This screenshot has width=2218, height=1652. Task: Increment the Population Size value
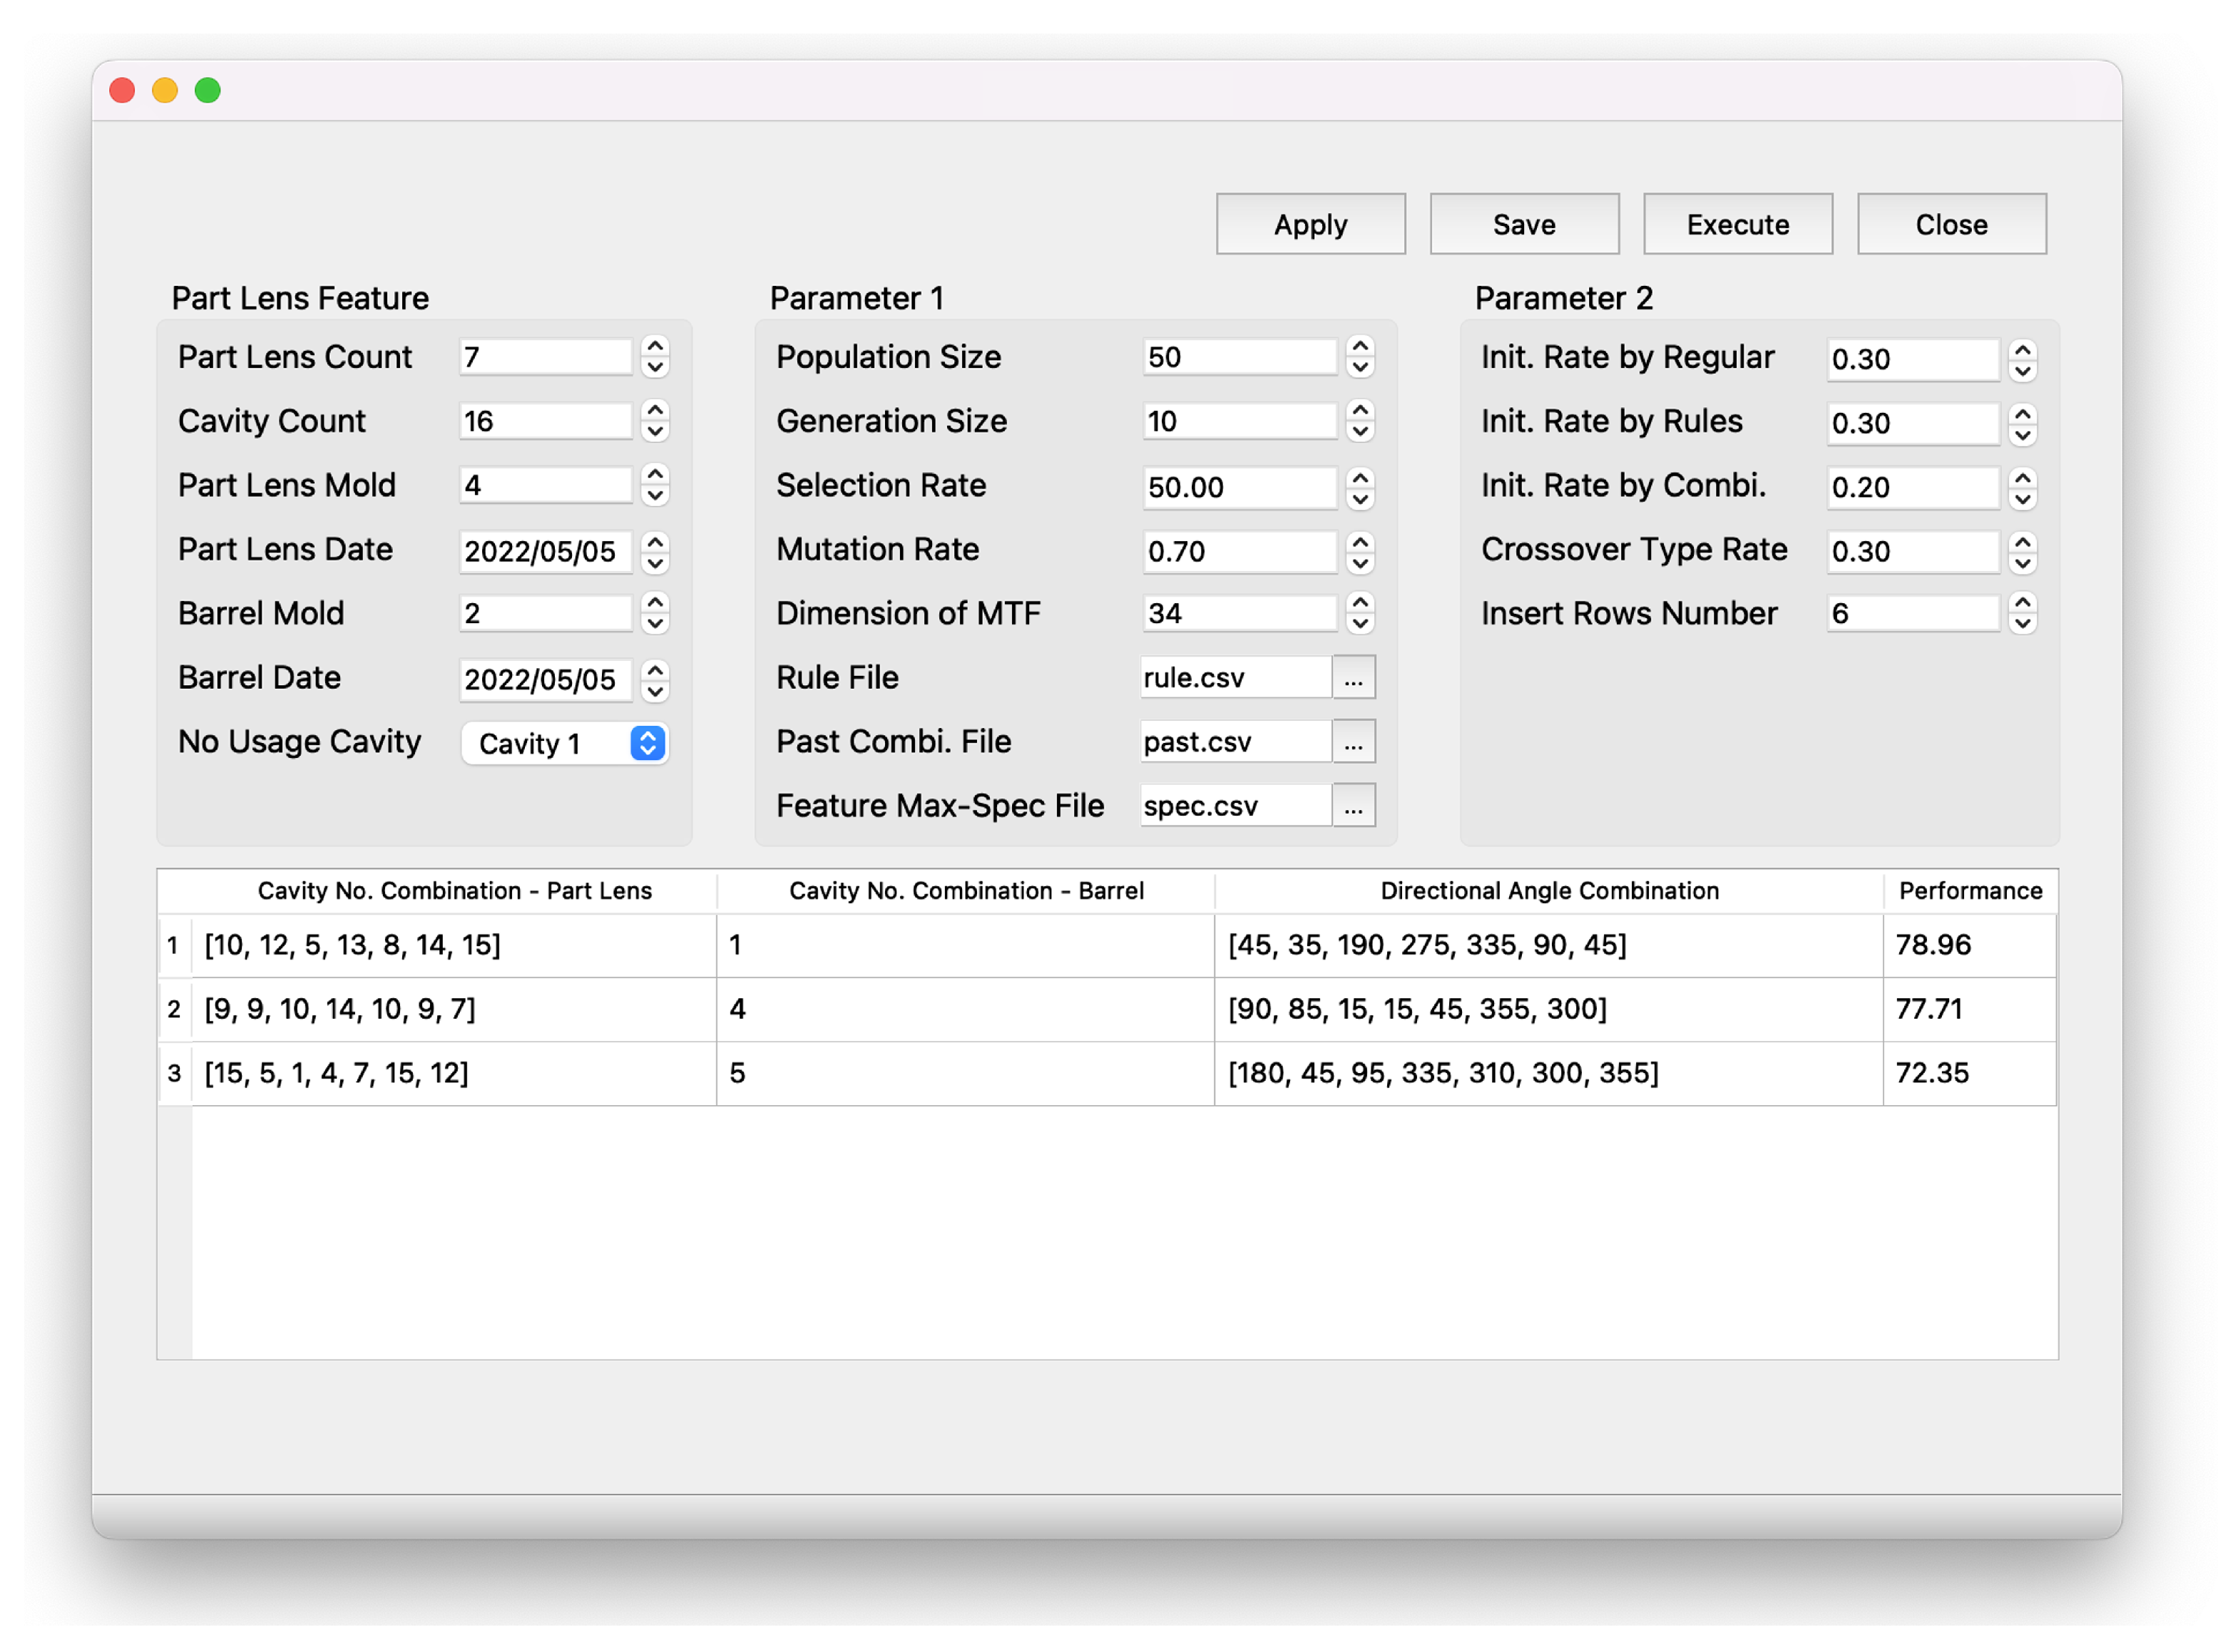(x=1359, y=346)
